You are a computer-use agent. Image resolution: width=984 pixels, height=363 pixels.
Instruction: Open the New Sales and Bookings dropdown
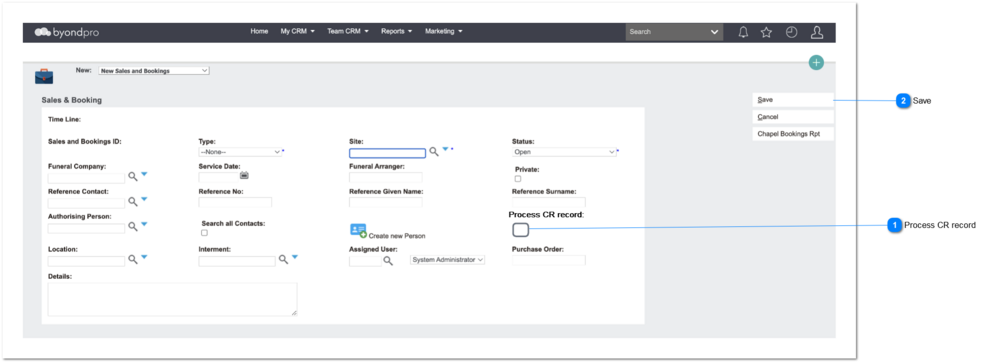coord(154,71)
